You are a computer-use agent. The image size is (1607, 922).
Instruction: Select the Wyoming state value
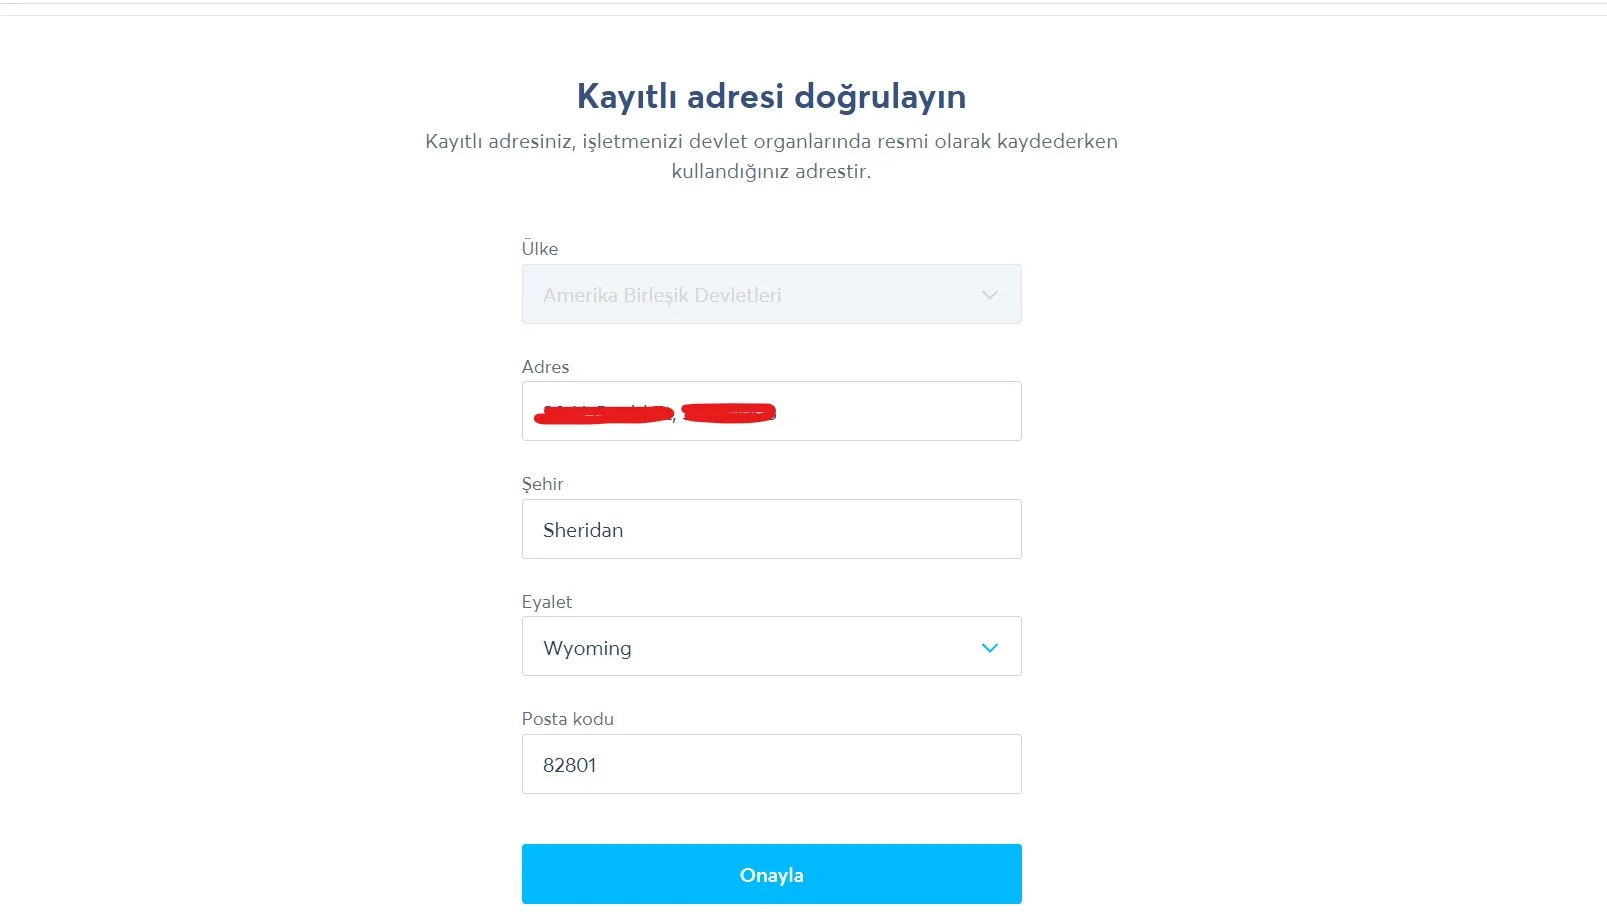pyautogui.click(x=587, y=647)
